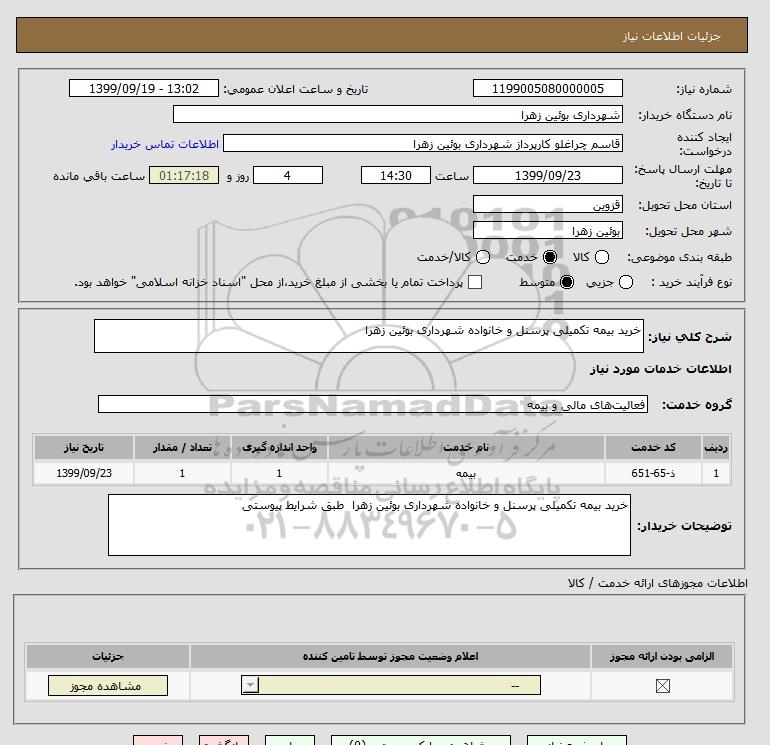Click the نوع فرآیند خرید label

[x=691, y=282]
